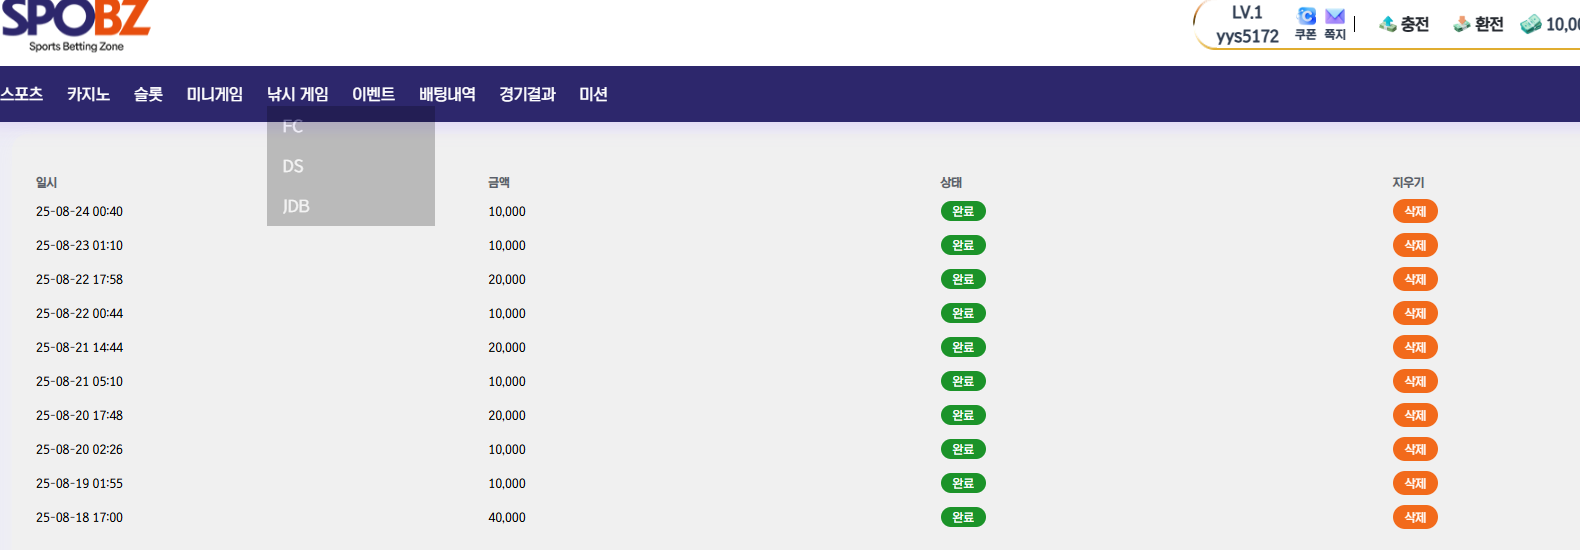Go to the 카지노 menu

click(x=88, y=94)
